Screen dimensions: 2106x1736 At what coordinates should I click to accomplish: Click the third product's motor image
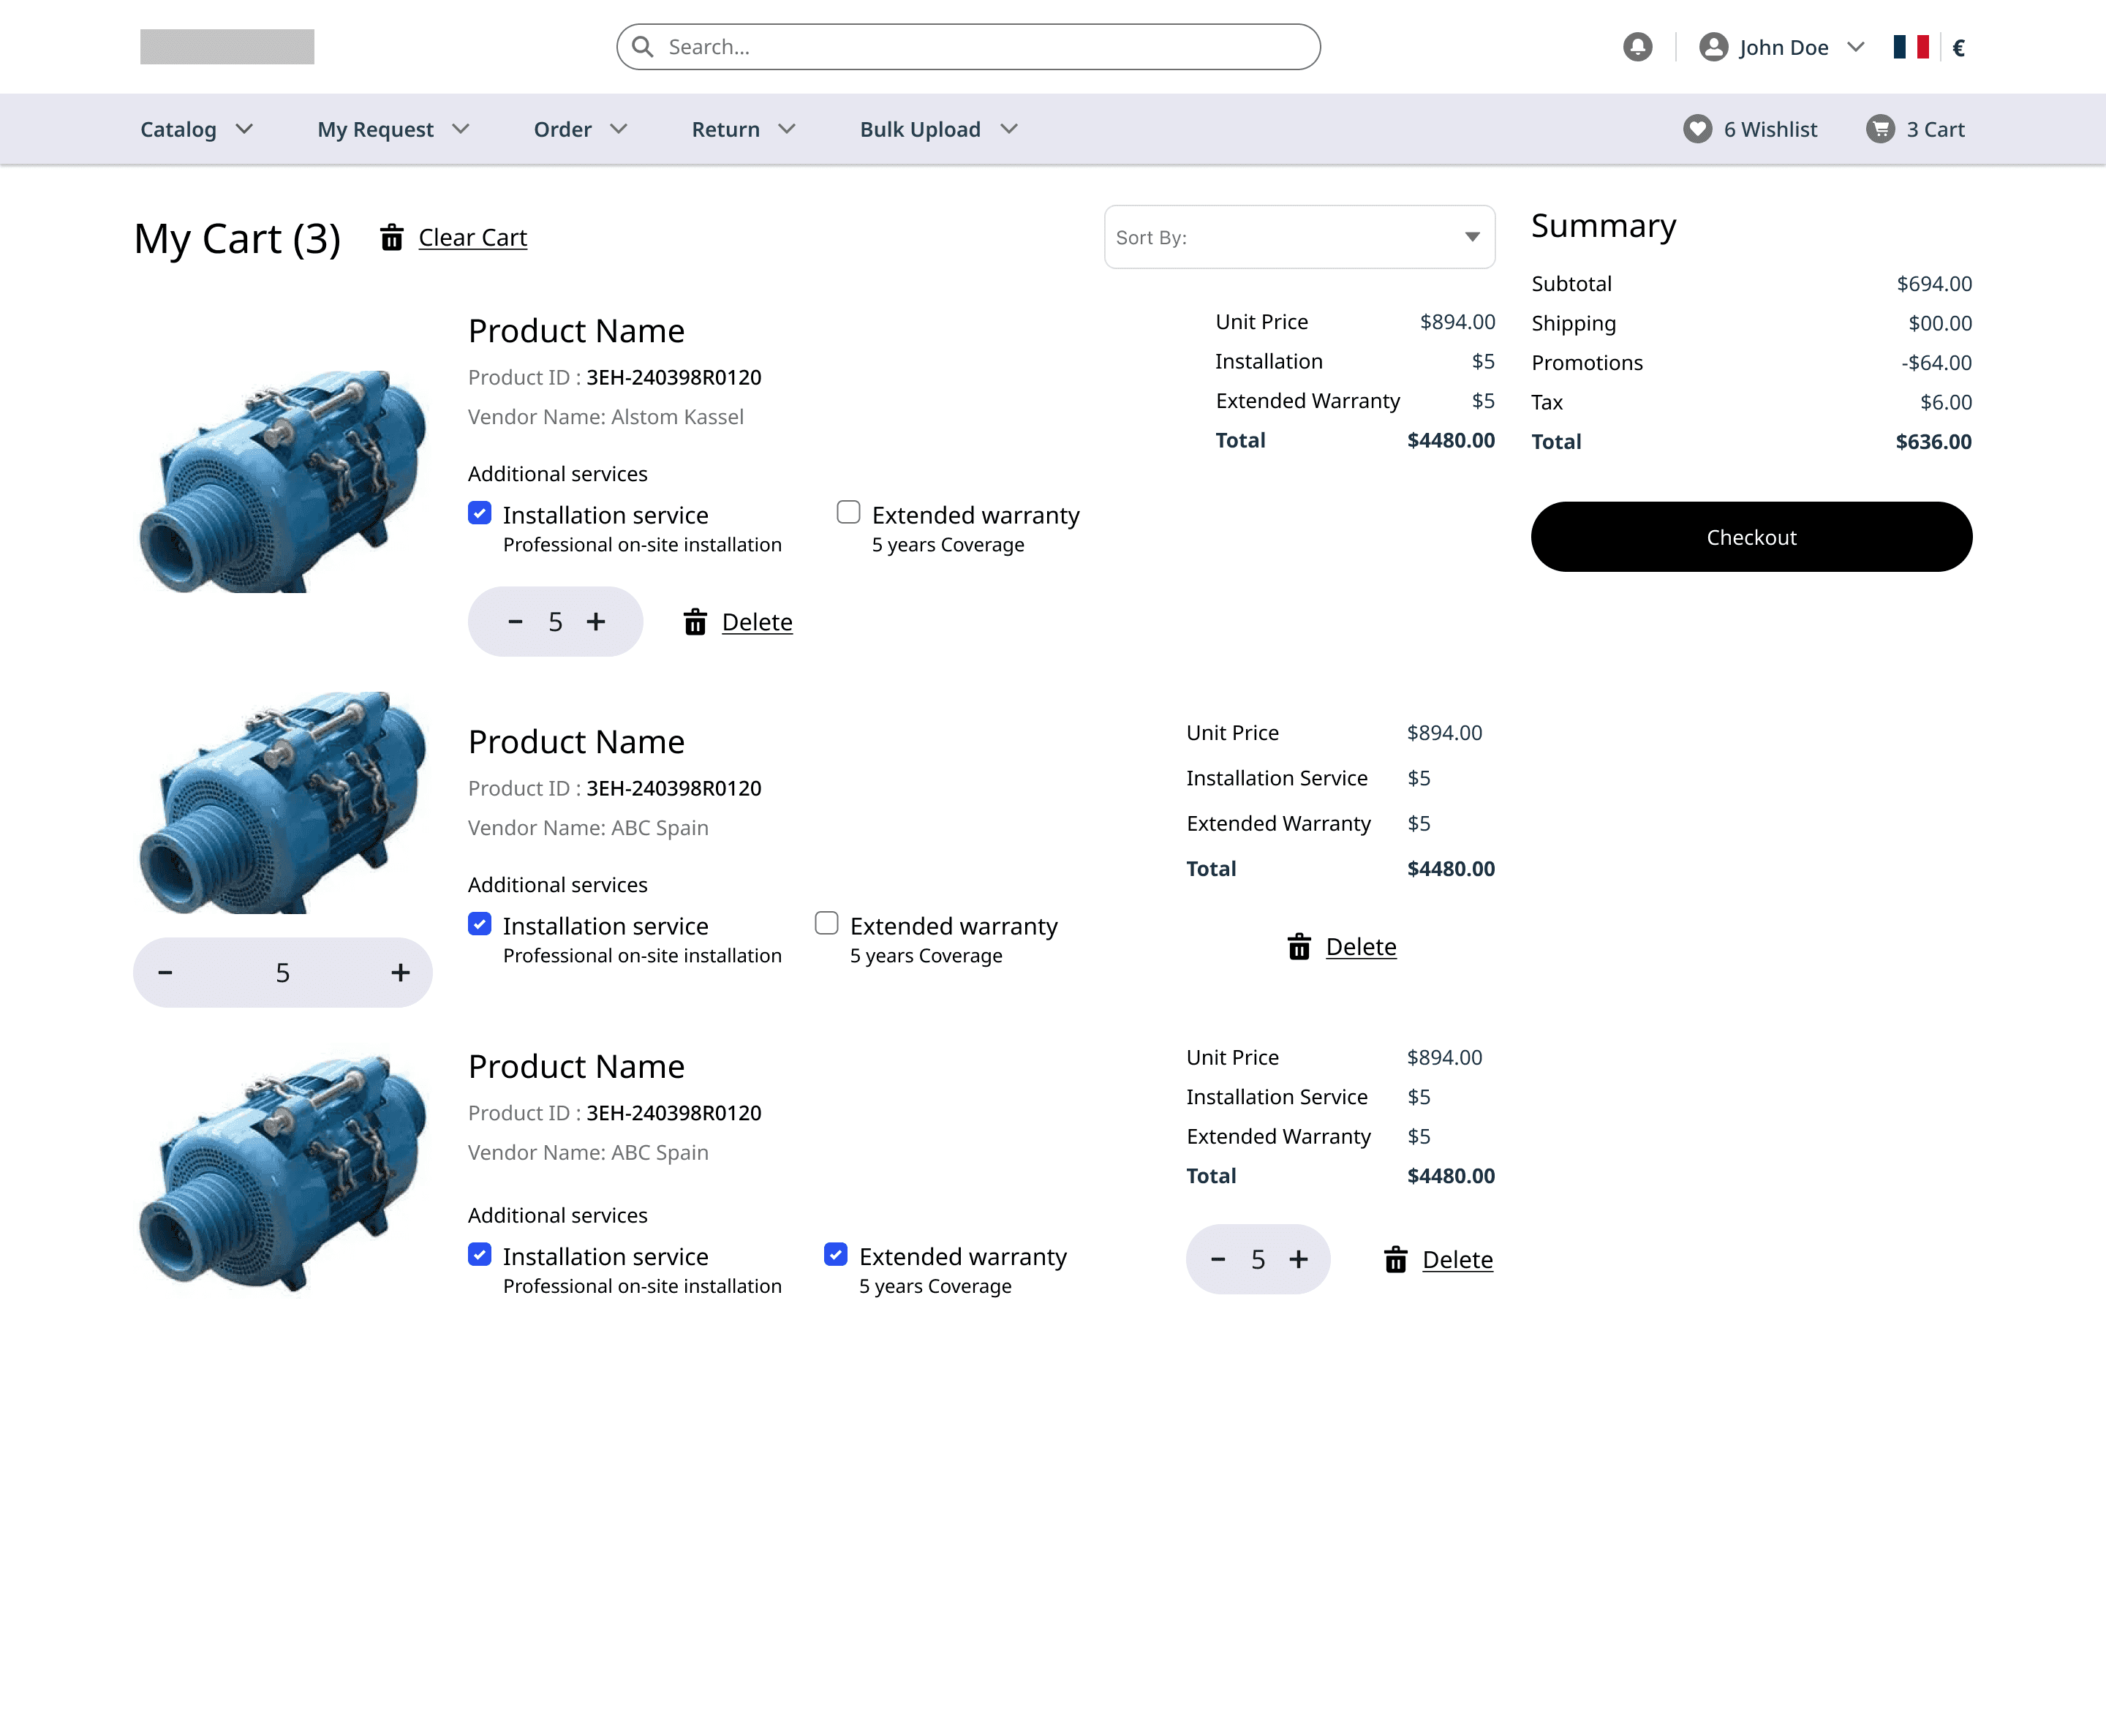(283, 1172)
